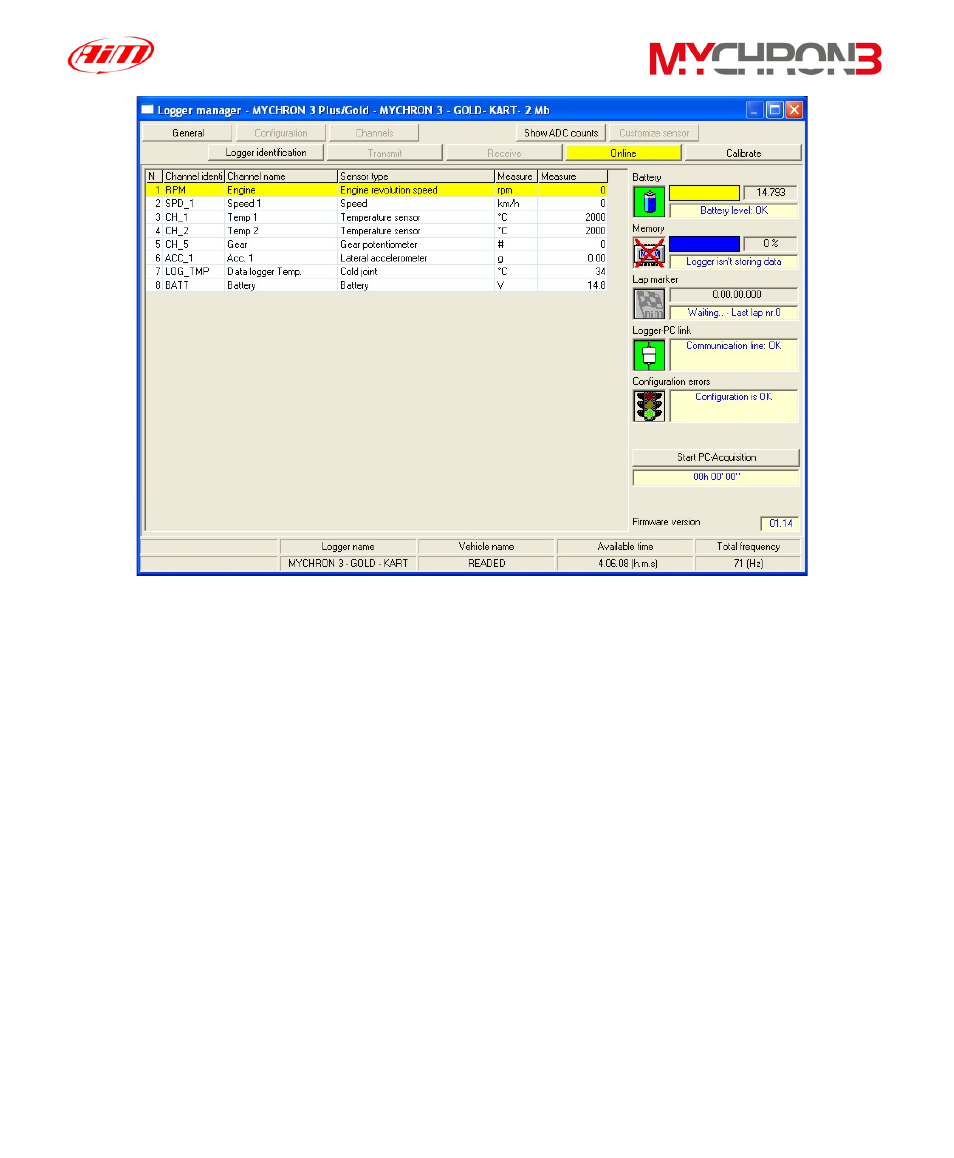Click the N column header
This screenshot has width=954, height=1158.
click(x=154, y=177)
